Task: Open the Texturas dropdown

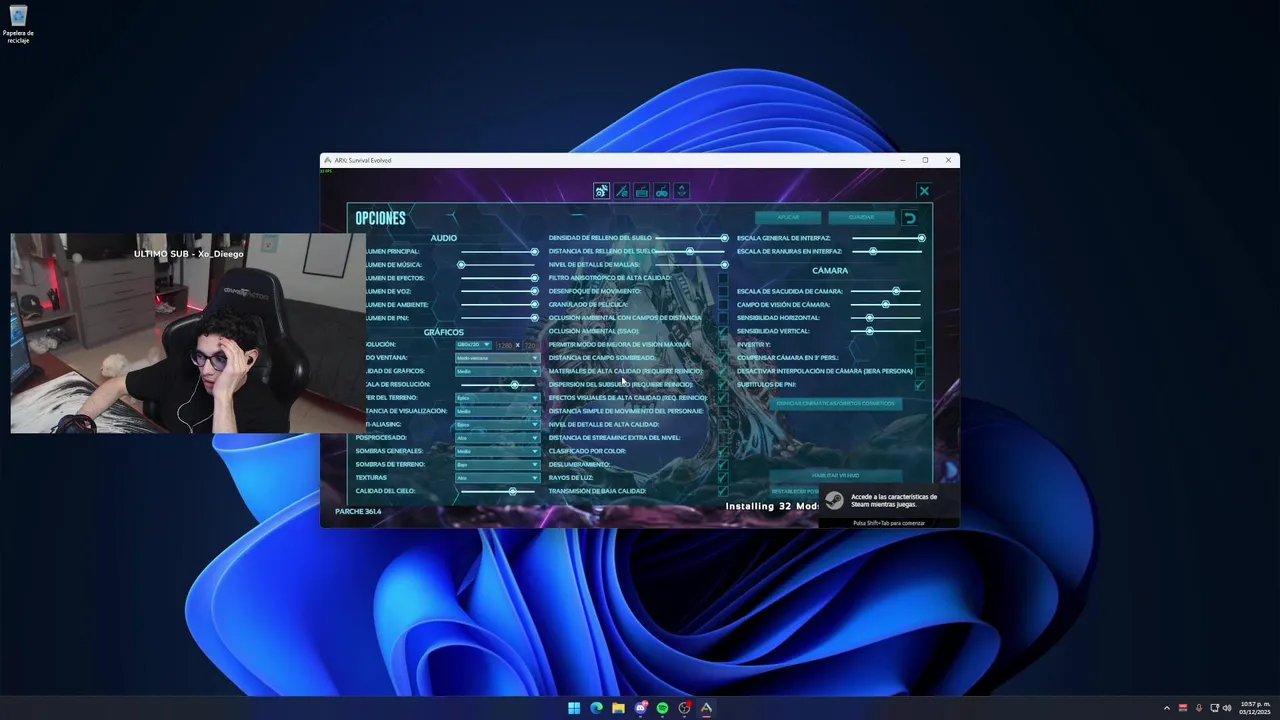Action: pyautogui.click(x=497, y=478)
